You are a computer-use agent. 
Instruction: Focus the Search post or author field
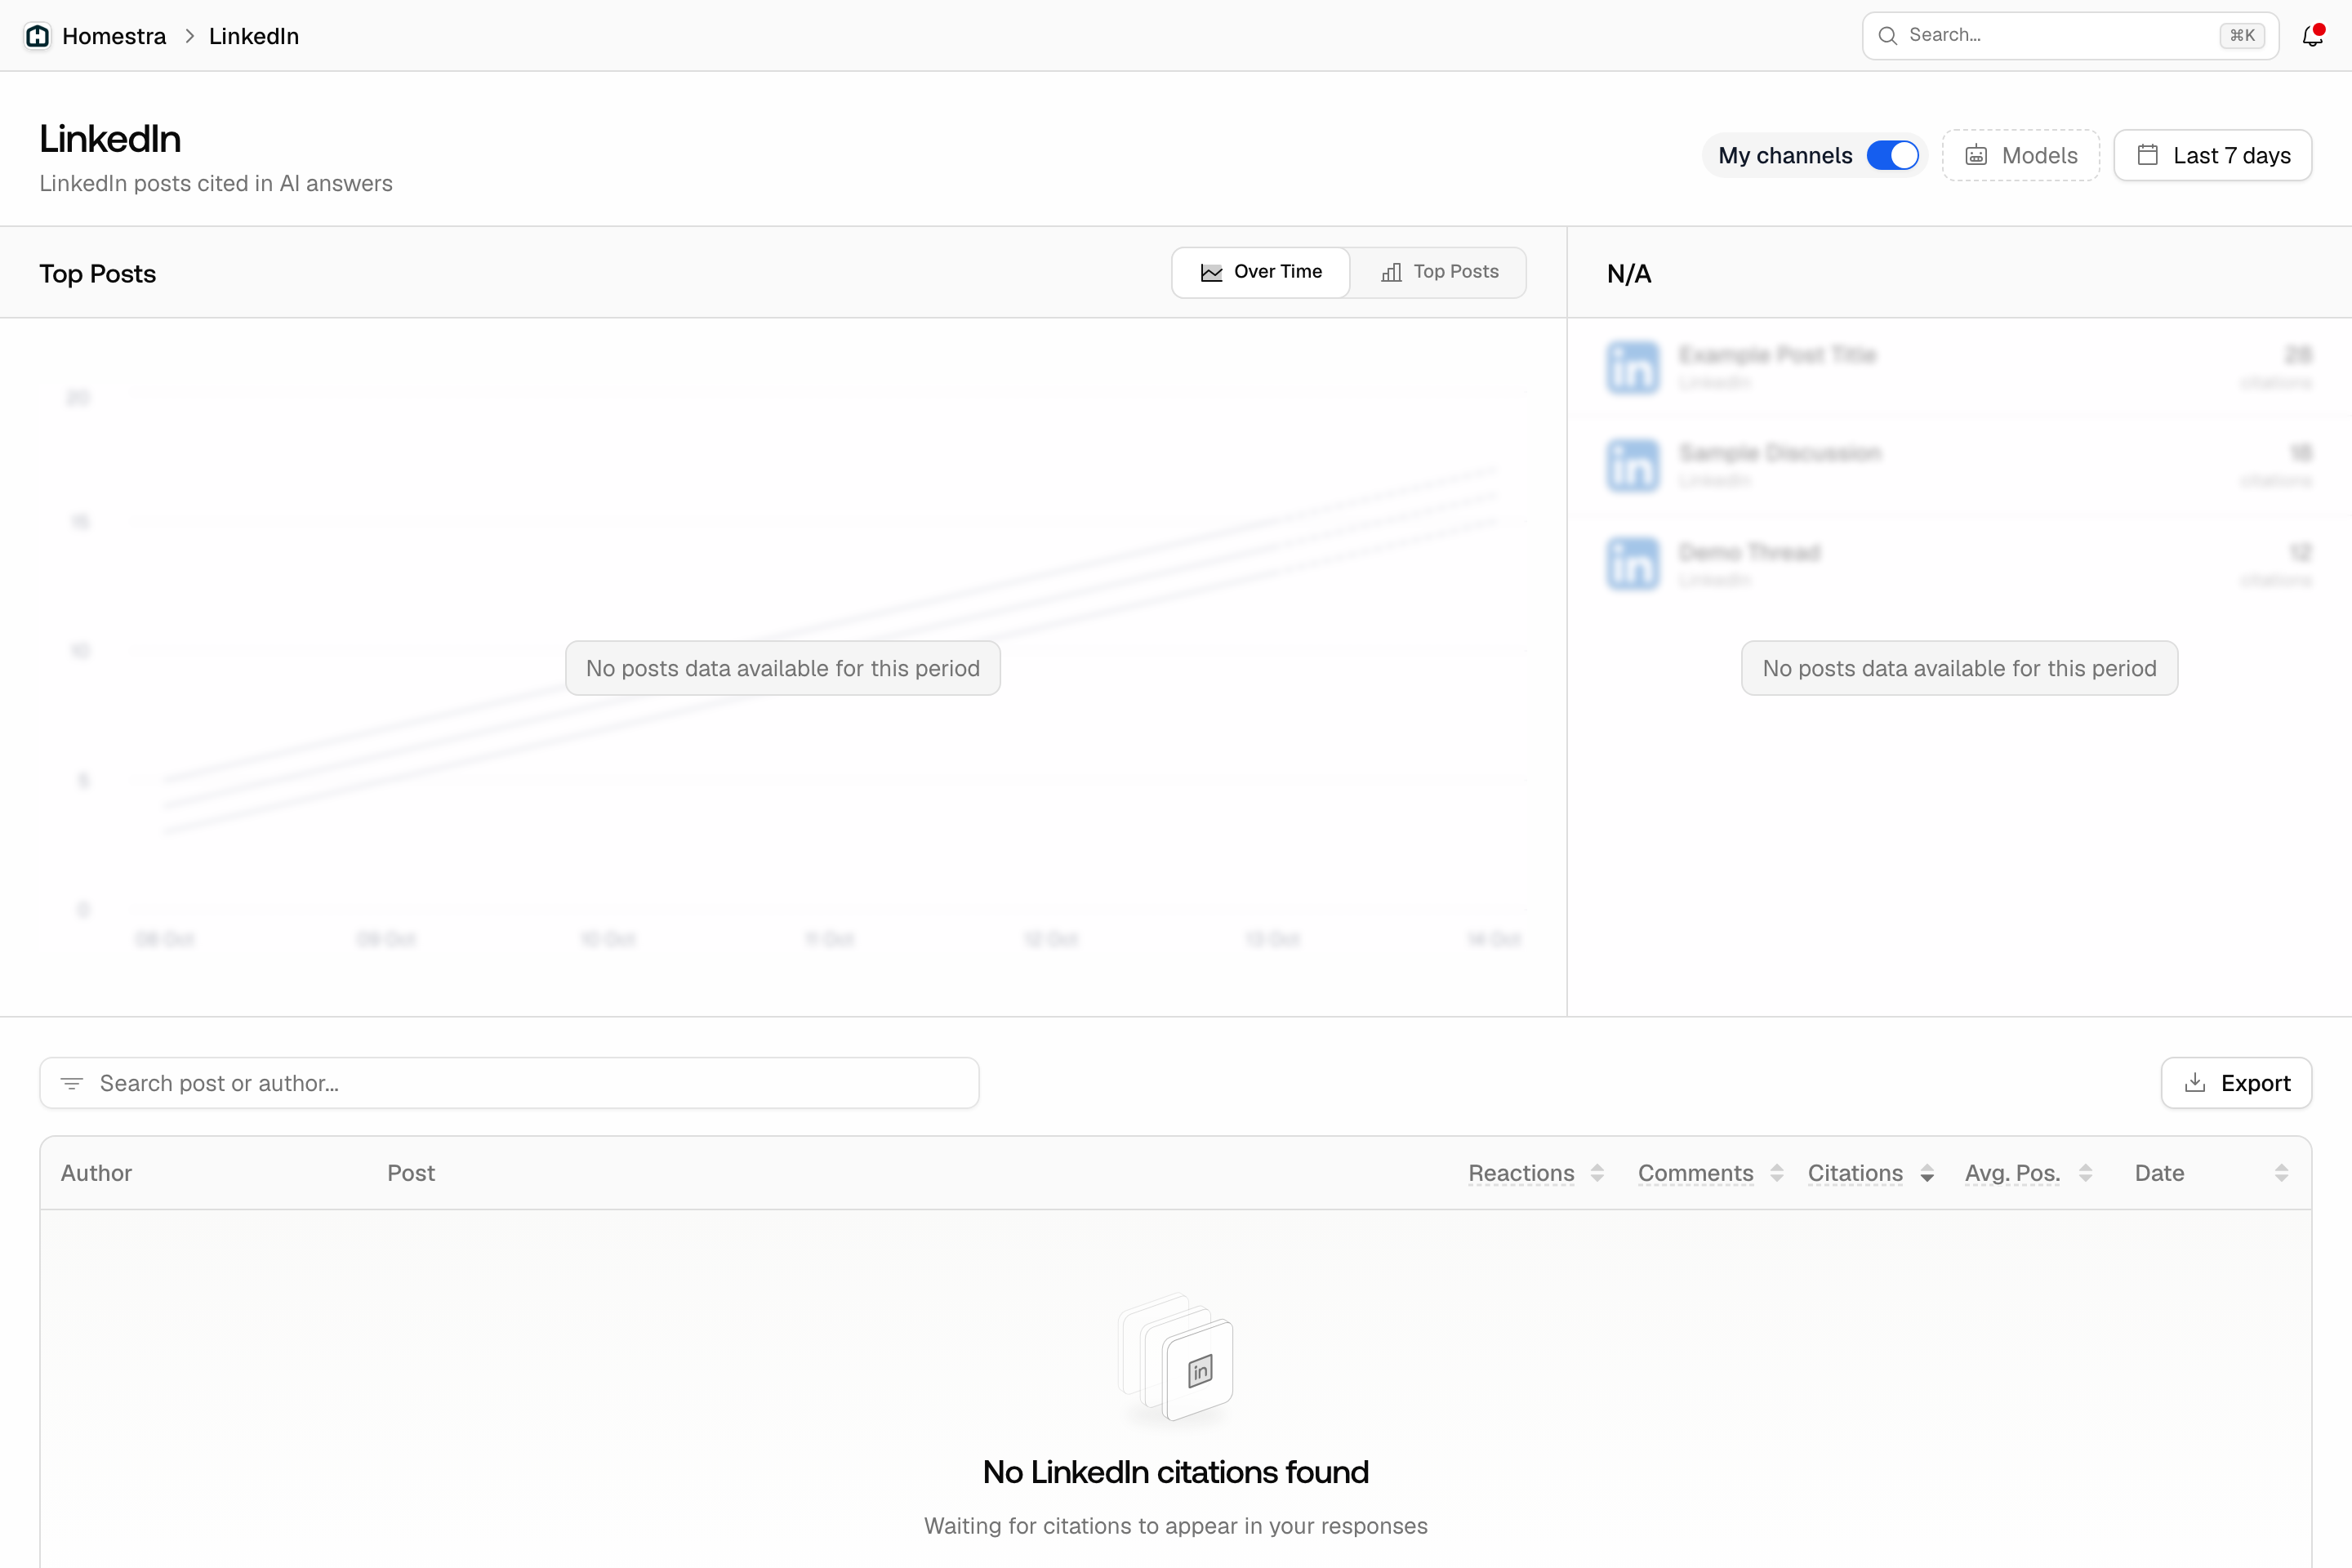click(509, 1083)
